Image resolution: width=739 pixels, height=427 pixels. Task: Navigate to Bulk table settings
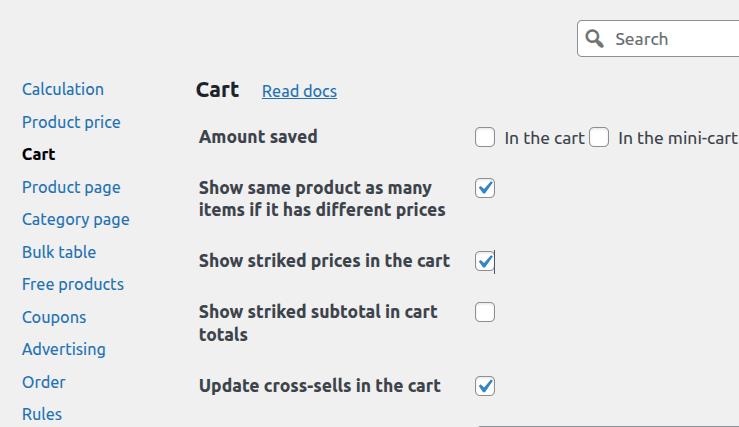coord(59,252)
